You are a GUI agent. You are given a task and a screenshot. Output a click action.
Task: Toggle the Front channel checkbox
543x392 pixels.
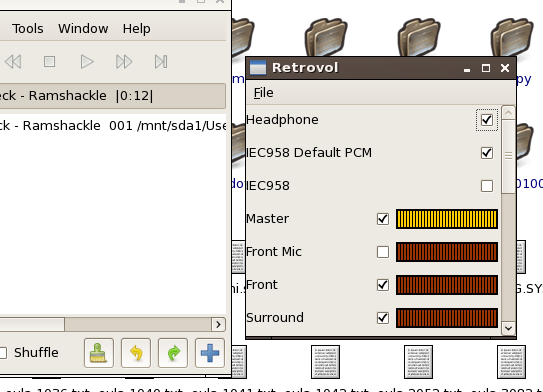click(x=383, y=285)
